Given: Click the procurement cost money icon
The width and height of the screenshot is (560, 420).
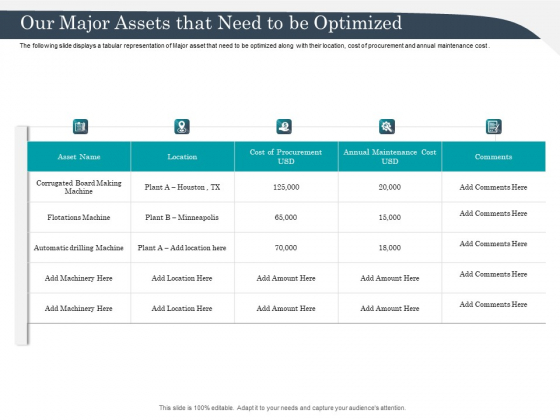Looking at the screenshot, I should (x=284, y=126).
